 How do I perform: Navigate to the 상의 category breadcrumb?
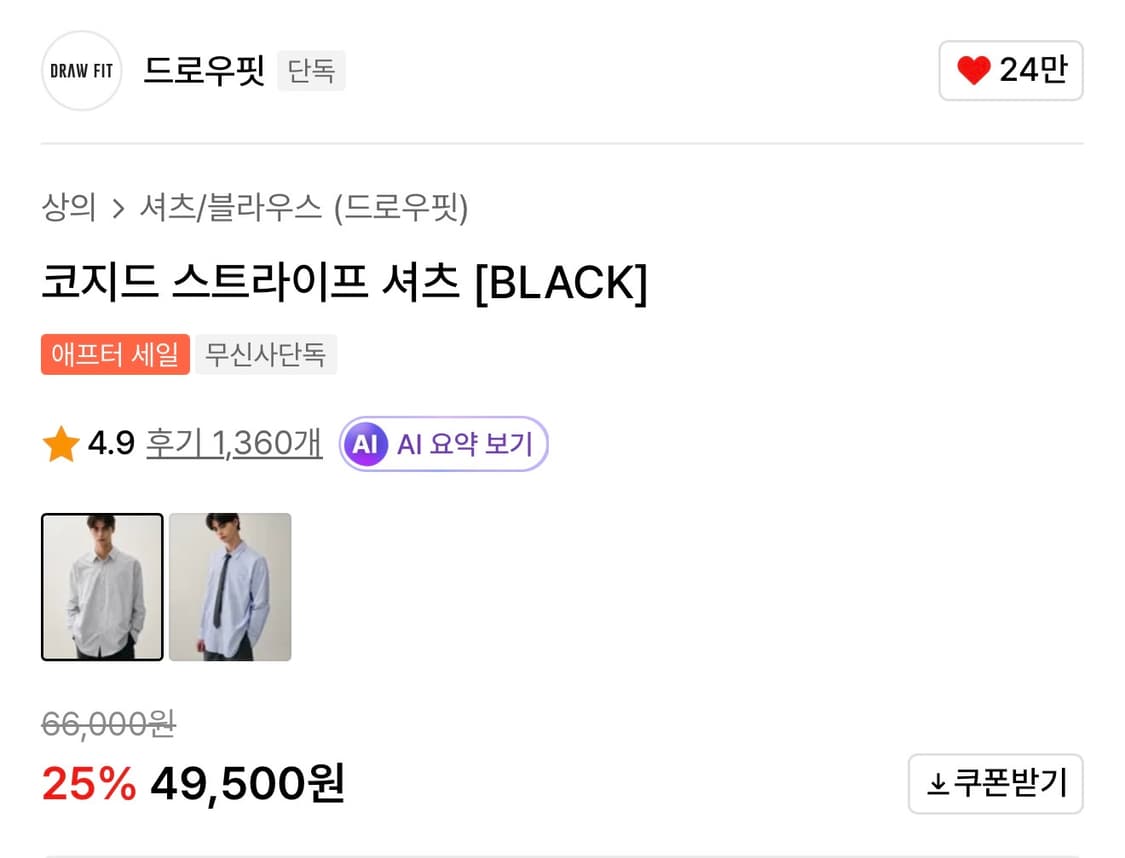click(66, 209)
